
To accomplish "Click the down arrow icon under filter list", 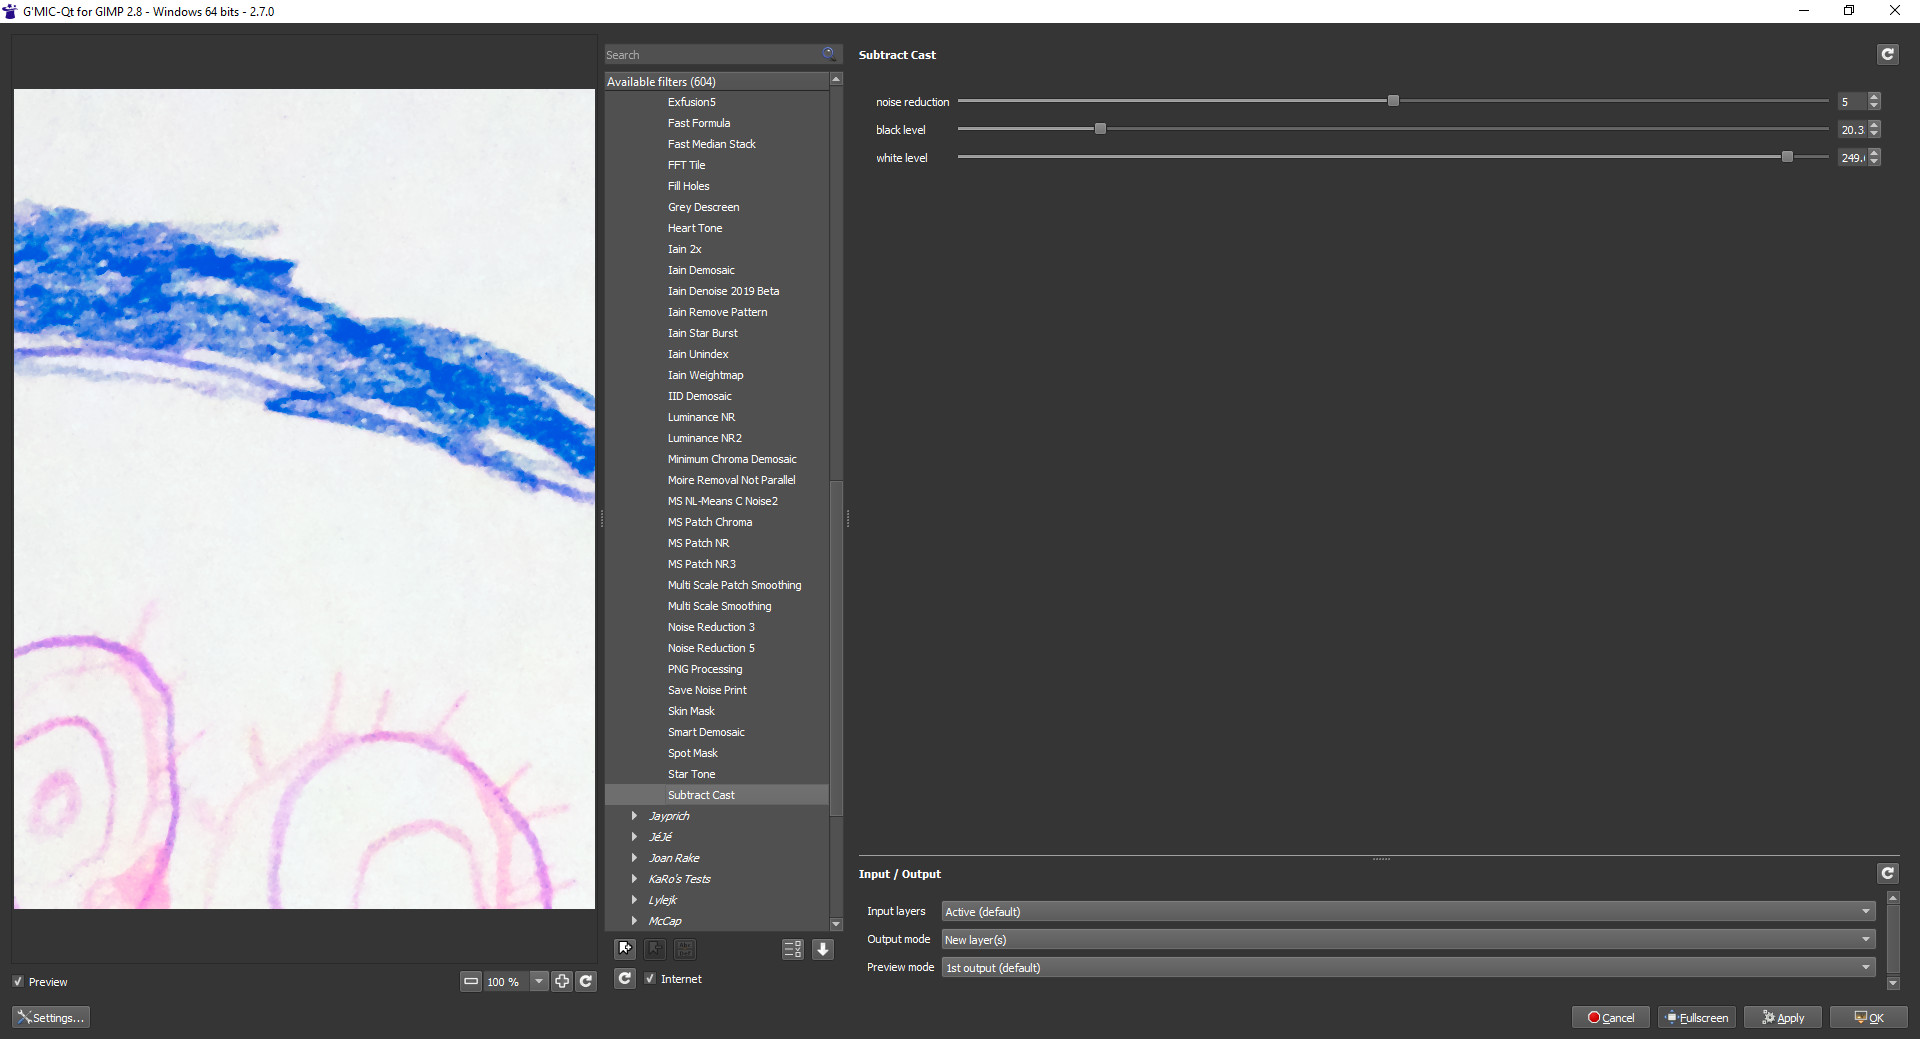I will (823, 949).
